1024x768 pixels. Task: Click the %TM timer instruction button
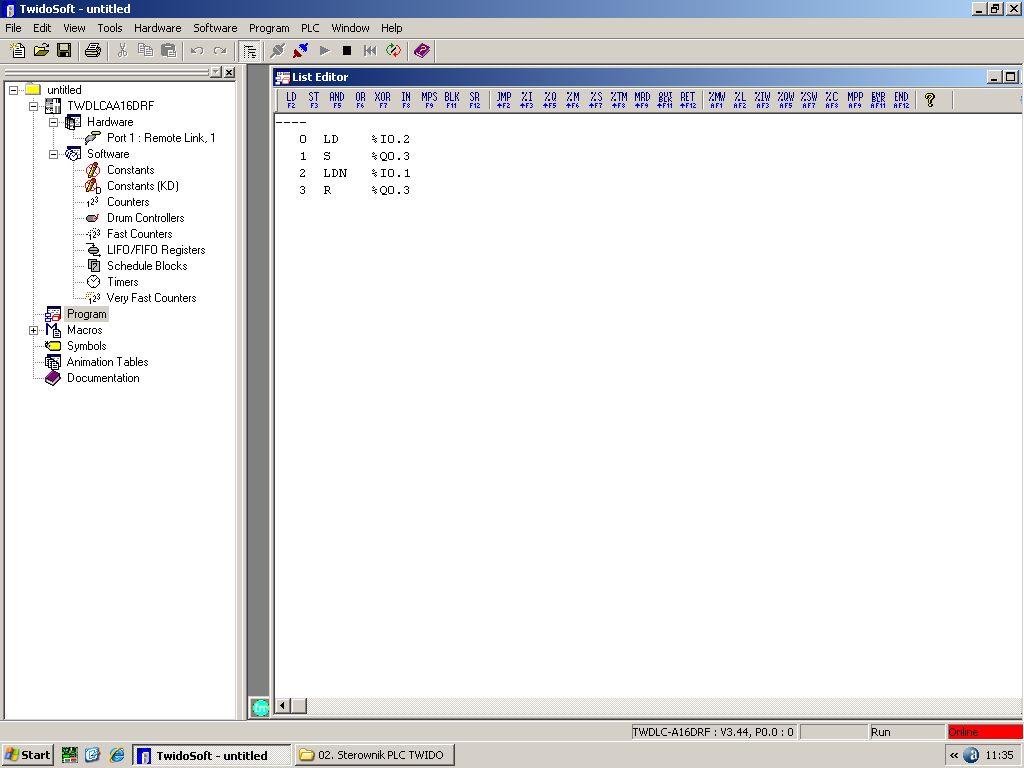[x=619, y=100]
